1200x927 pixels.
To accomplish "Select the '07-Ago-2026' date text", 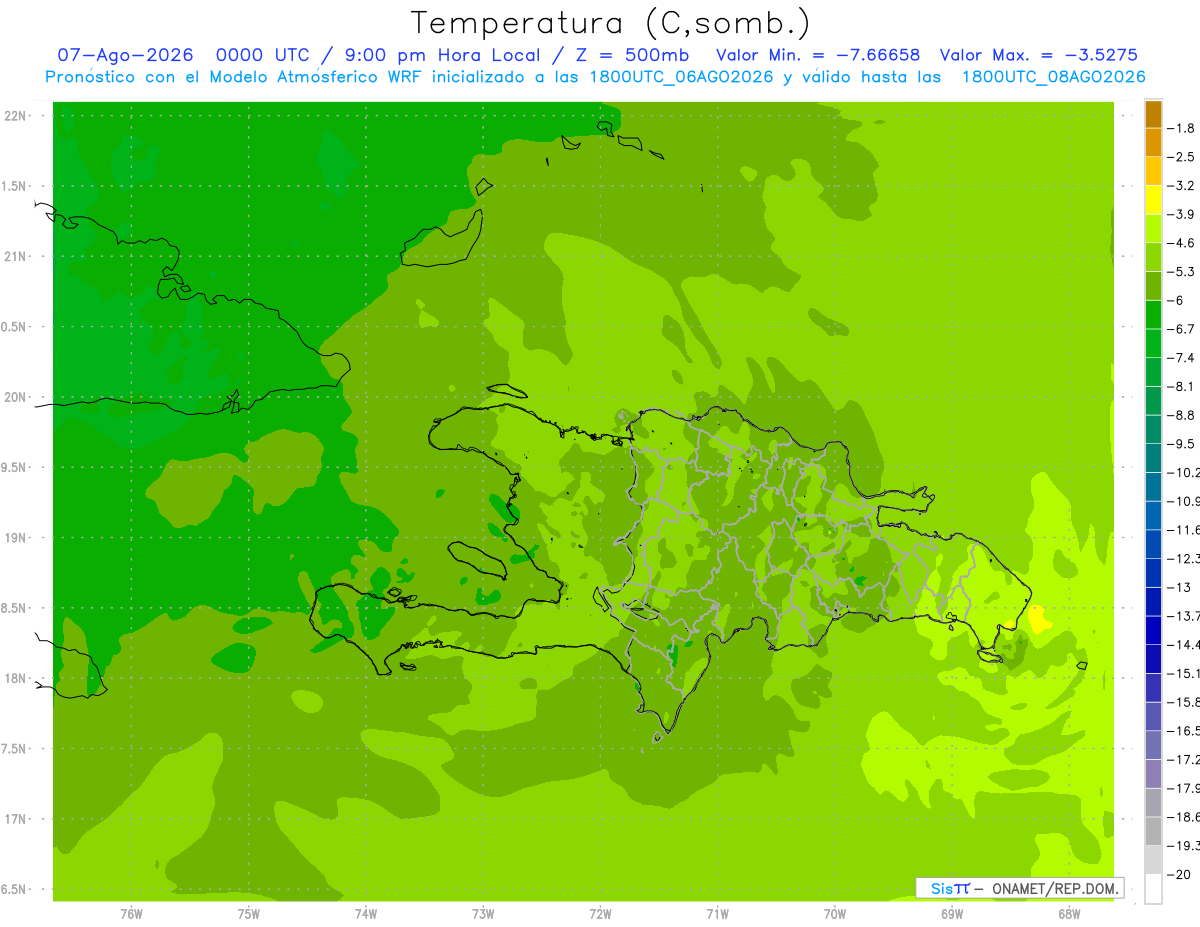I will pos(126,56).
